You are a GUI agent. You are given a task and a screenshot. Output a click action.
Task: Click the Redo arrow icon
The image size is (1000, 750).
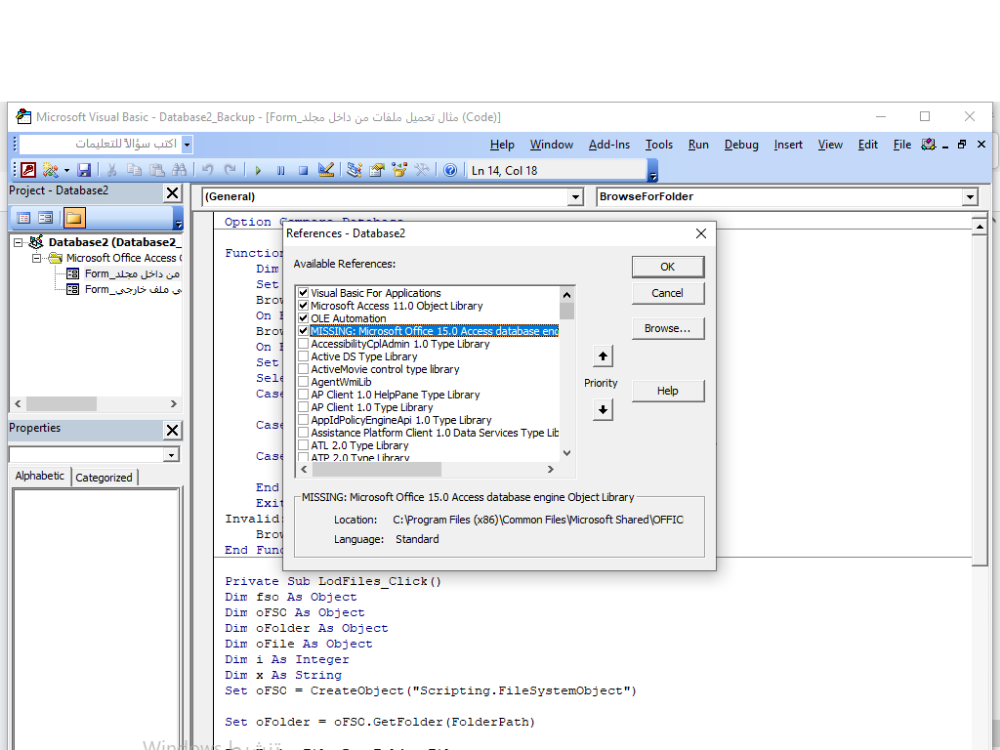pyautogui.click(x=230, y=170)
